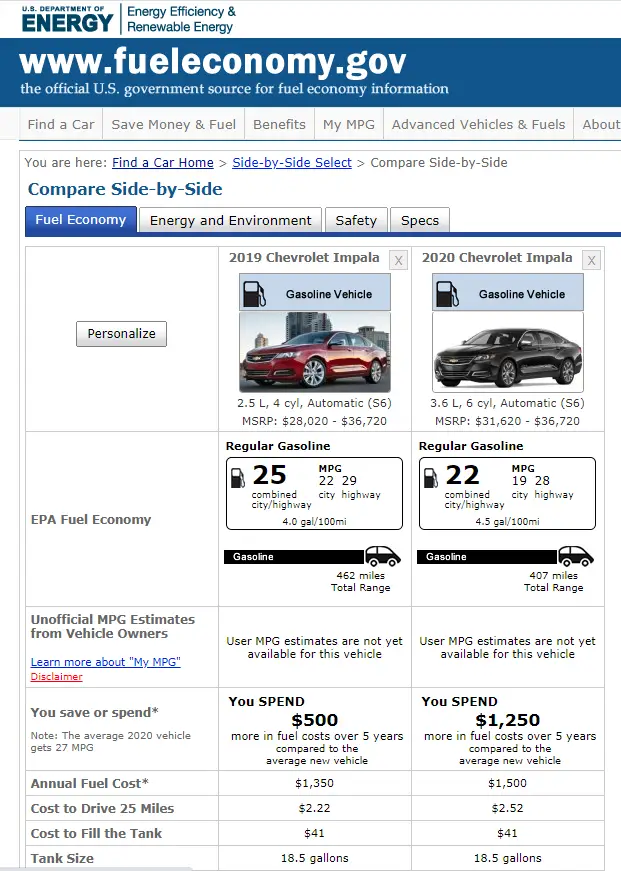Follow the Side-by-Side Select breadcrumb link
The width and height of the screenshot is (621, 871).
coord(292,162)
